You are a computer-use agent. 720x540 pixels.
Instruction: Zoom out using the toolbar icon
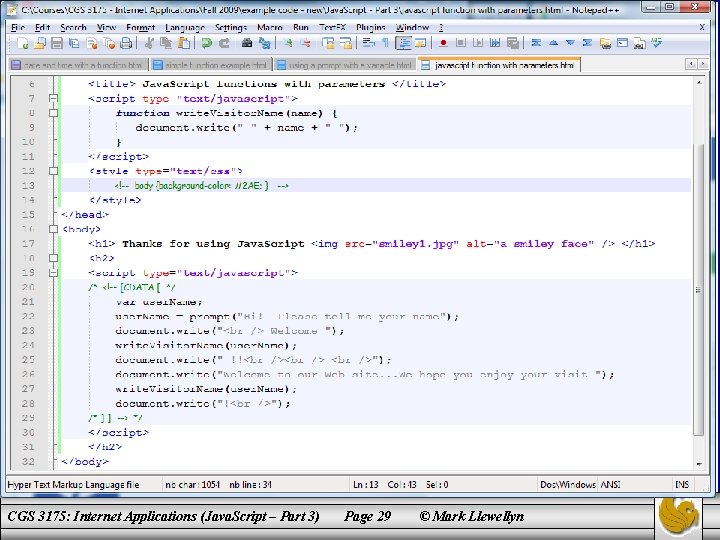point(305,43)
